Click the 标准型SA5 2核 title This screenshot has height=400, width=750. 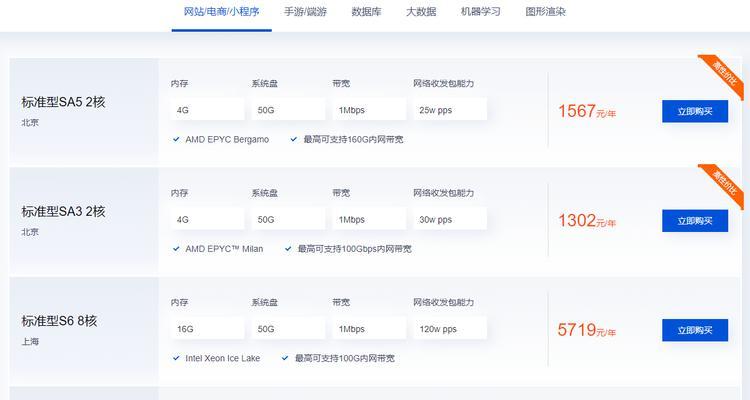tap(63, 102)
